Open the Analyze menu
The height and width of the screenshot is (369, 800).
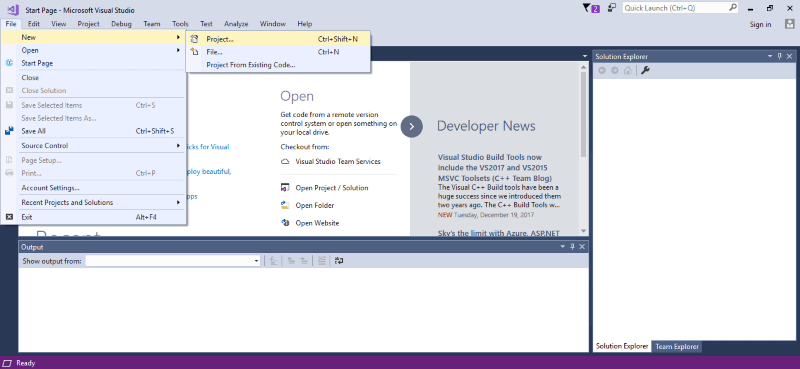point(236,24)
